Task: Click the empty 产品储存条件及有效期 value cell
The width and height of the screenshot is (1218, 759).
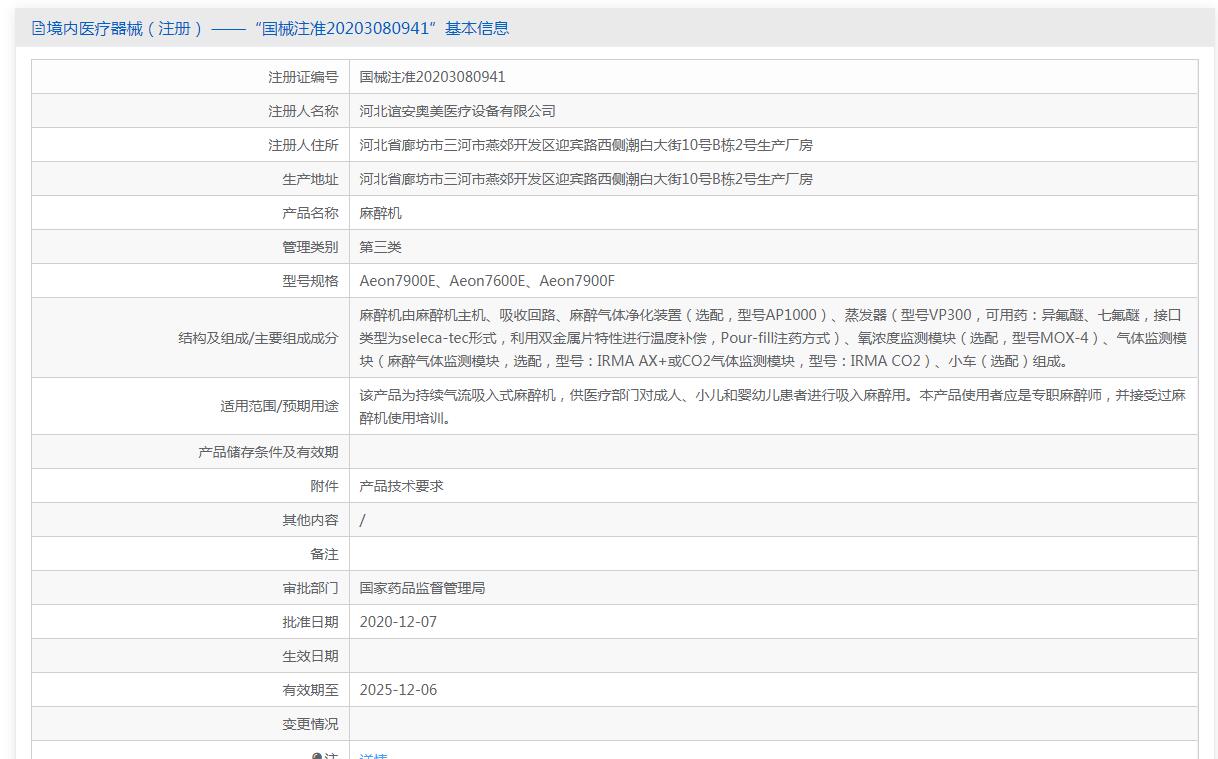Action: tap(772, 452)
